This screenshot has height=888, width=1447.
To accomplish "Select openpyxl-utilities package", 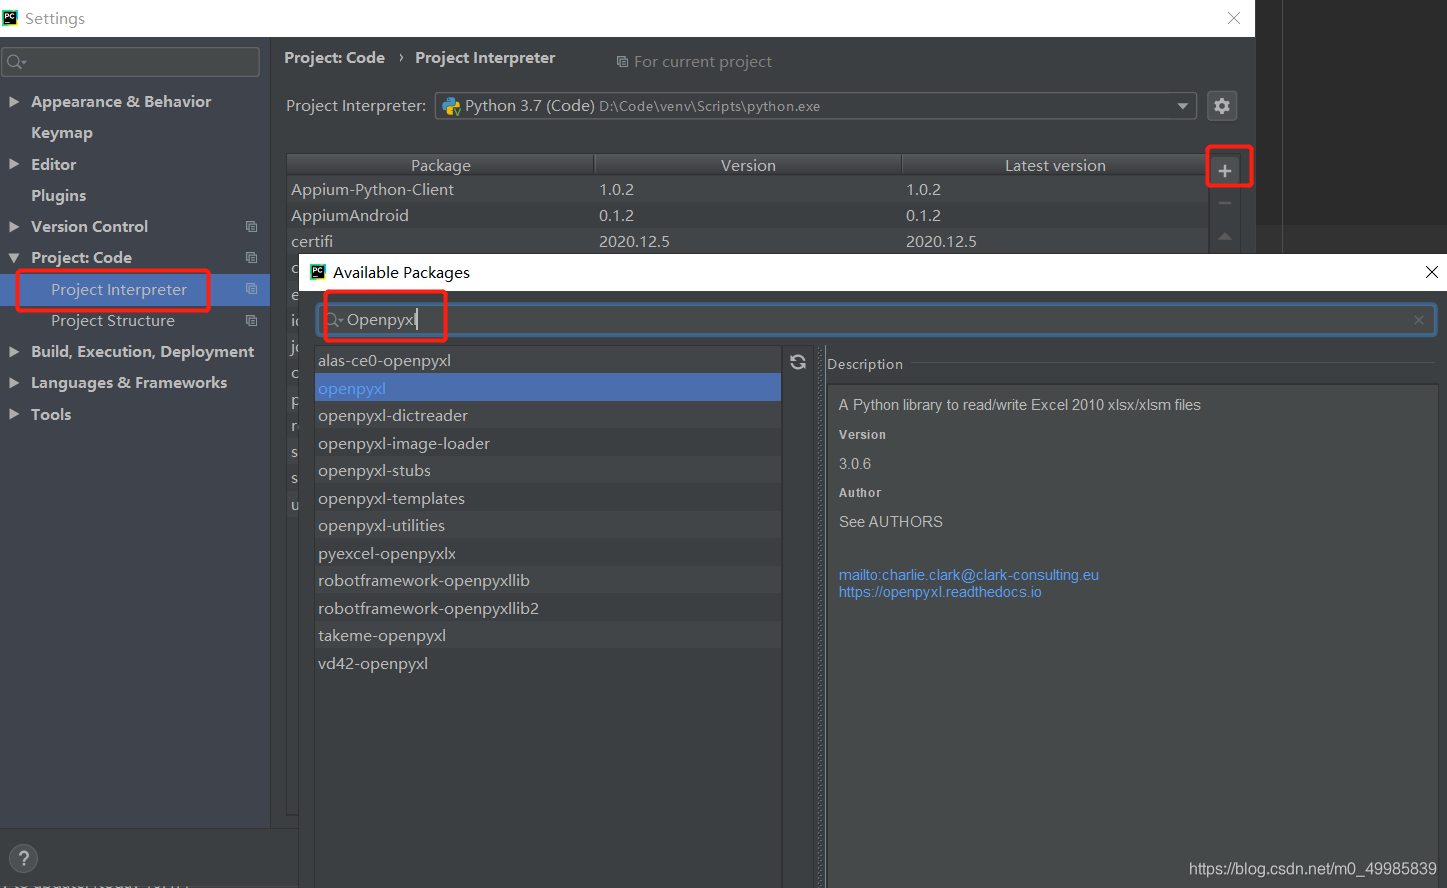I will tap(548, 526).
